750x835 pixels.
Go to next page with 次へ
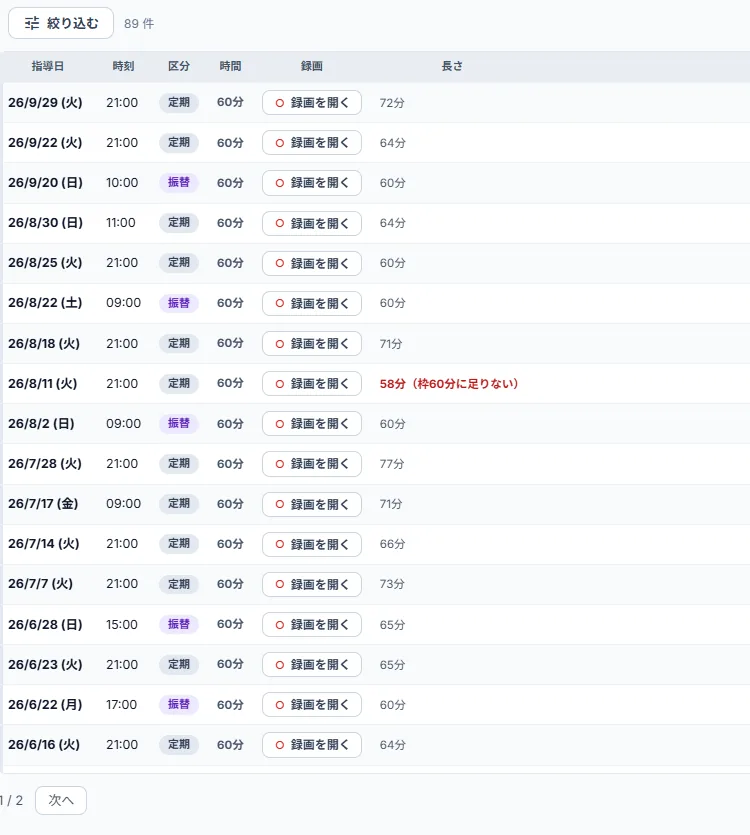click(x=61, y=800)
